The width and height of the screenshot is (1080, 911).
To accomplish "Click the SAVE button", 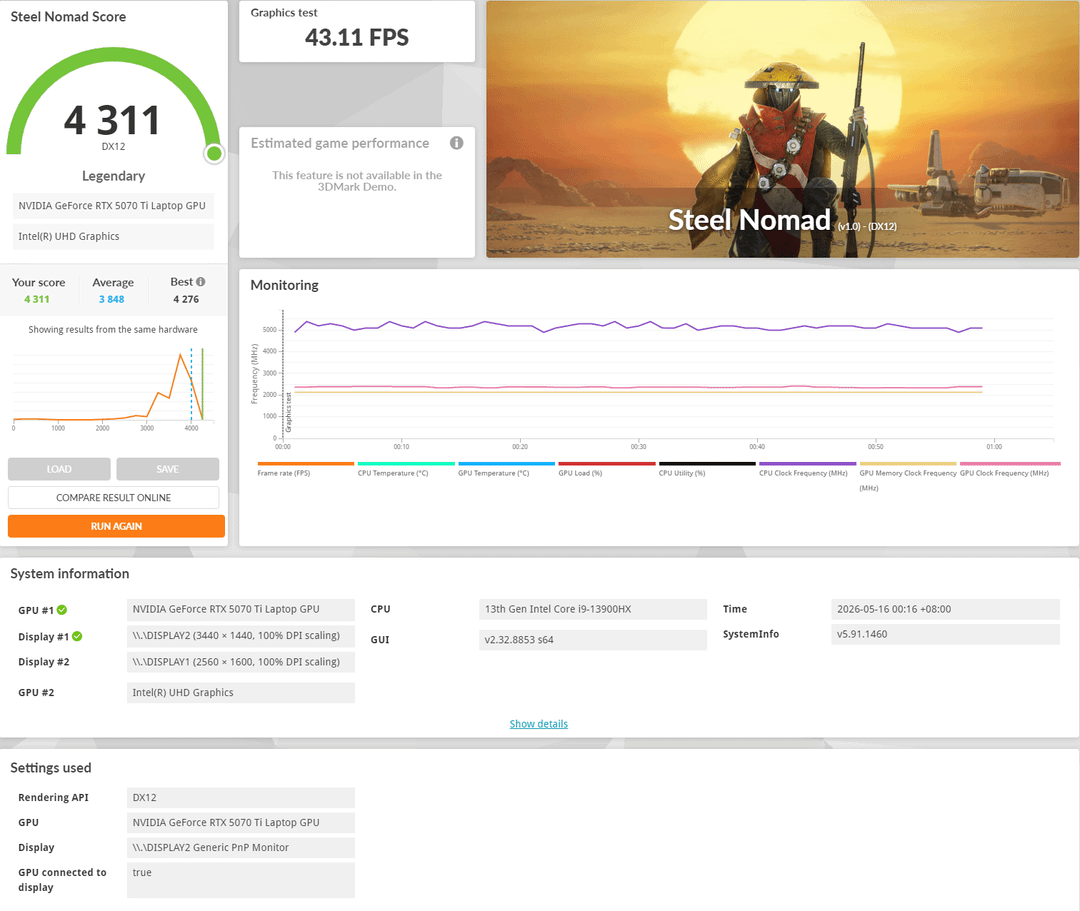I will [167, 469].
